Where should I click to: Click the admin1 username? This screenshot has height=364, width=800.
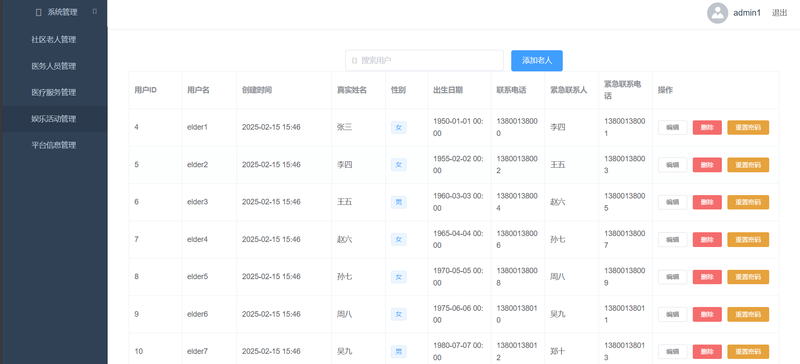click(x=747, y=13)
